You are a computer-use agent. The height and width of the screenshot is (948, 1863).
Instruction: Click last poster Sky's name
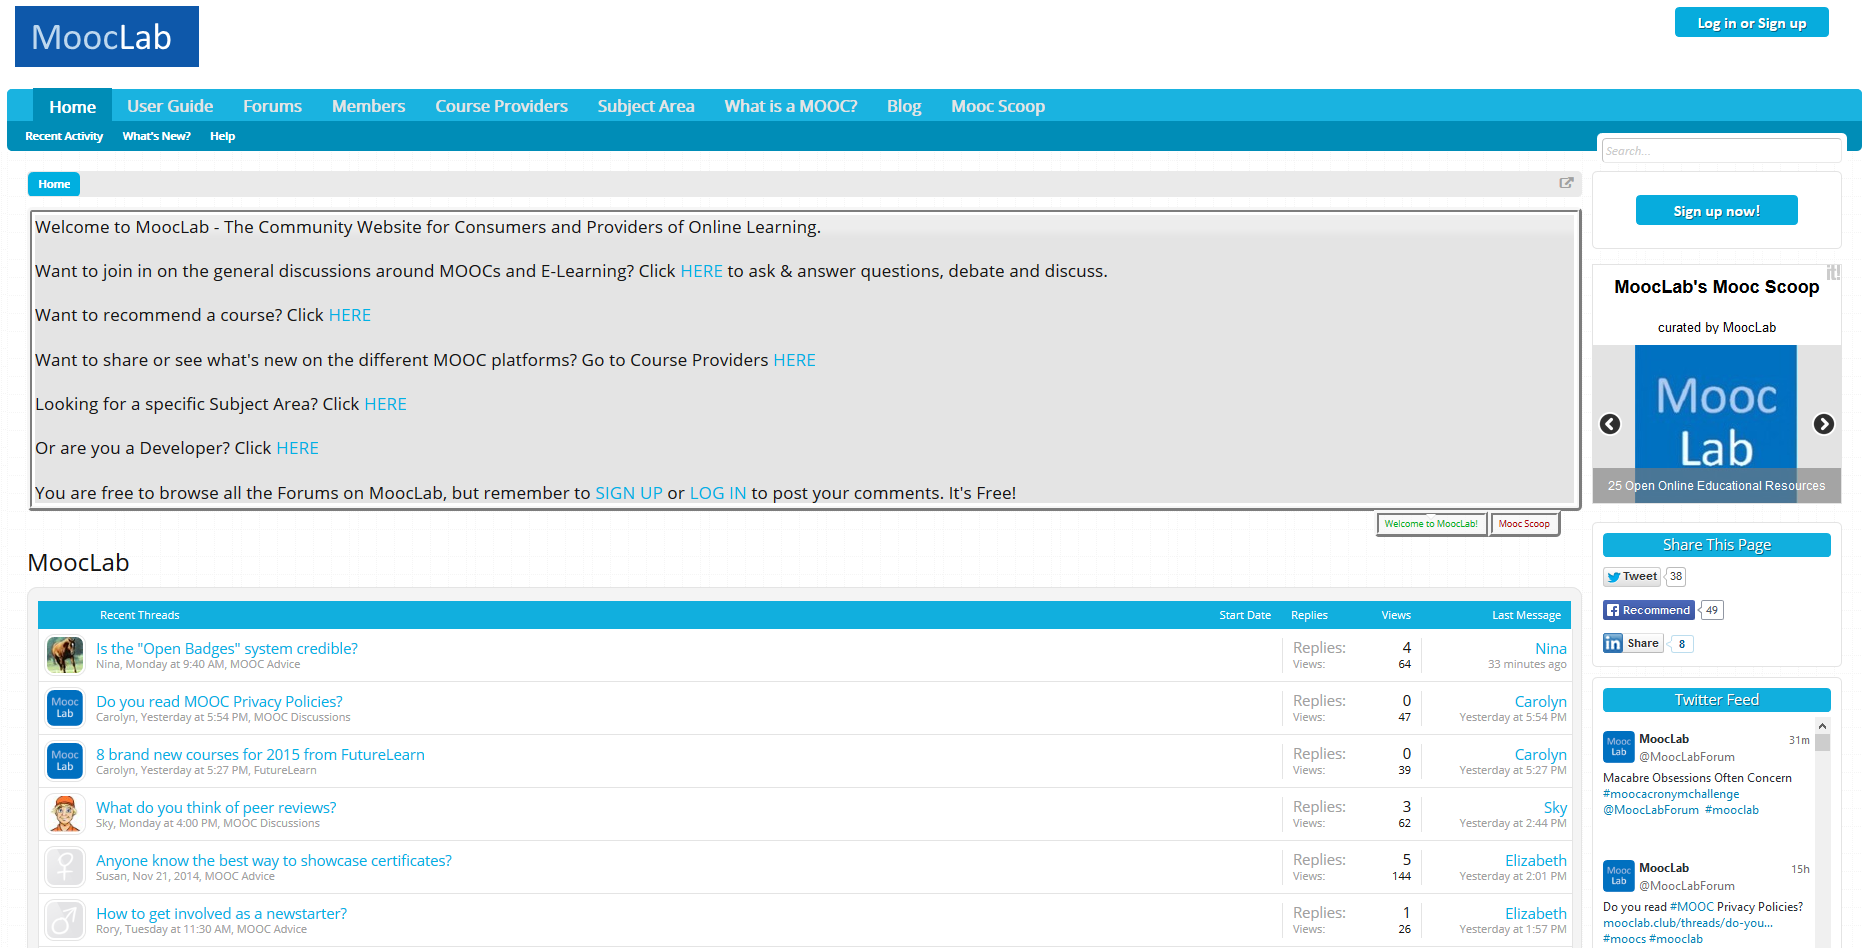[1555, 807]
